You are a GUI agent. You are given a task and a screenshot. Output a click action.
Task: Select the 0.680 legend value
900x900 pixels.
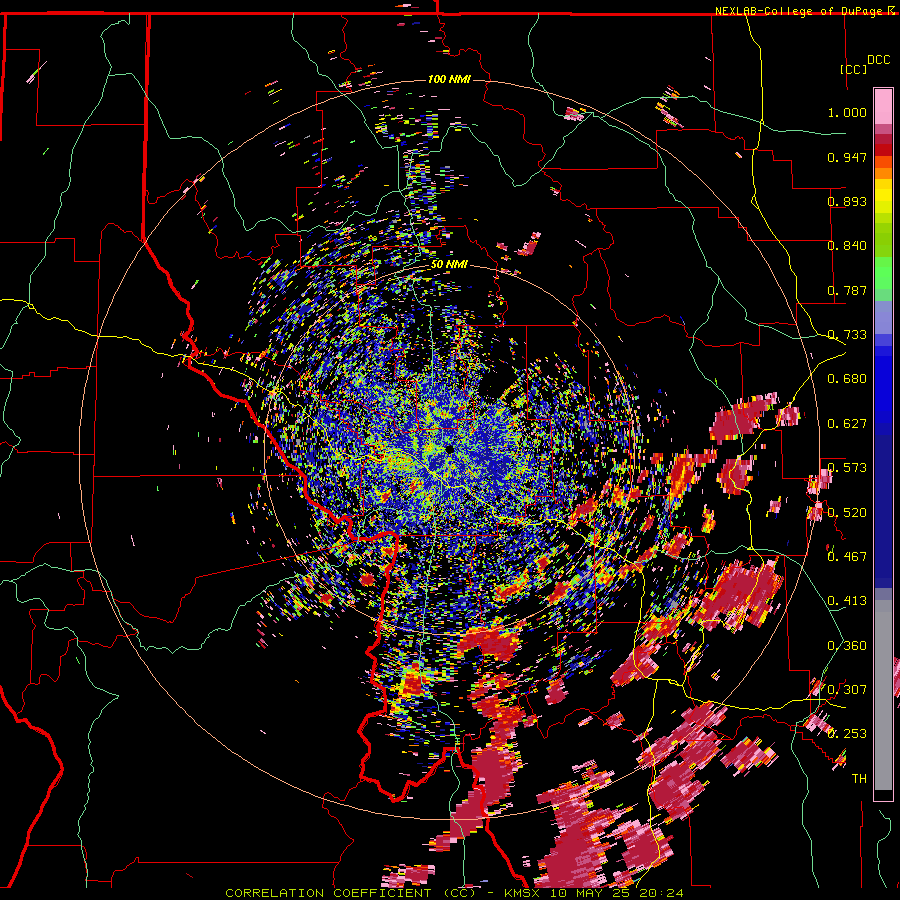(x=847, y=379)
